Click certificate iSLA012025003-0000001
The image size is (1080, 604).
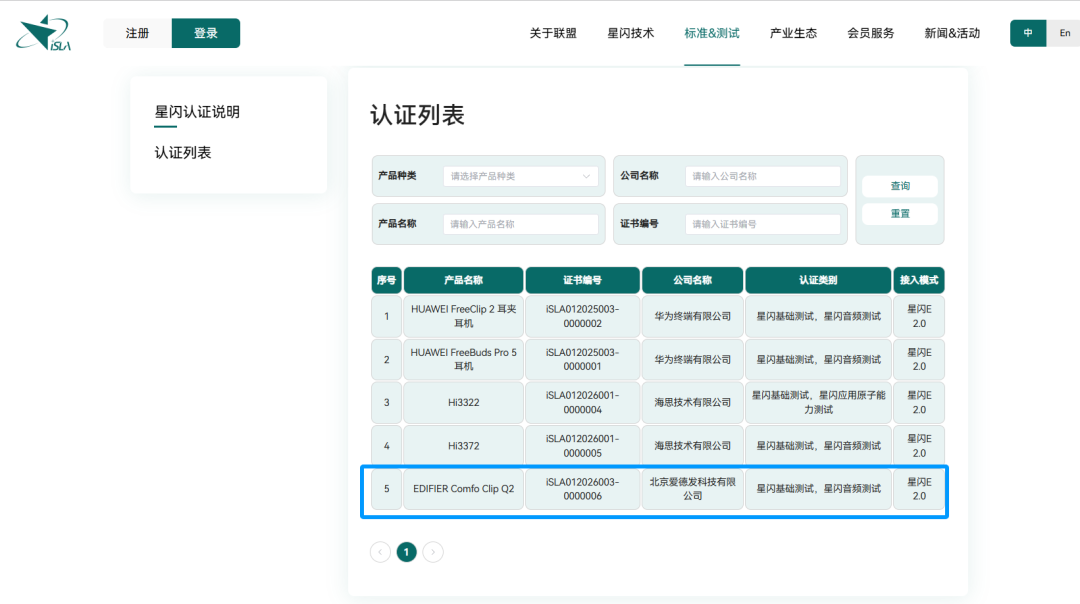click(x=583, y=360)
